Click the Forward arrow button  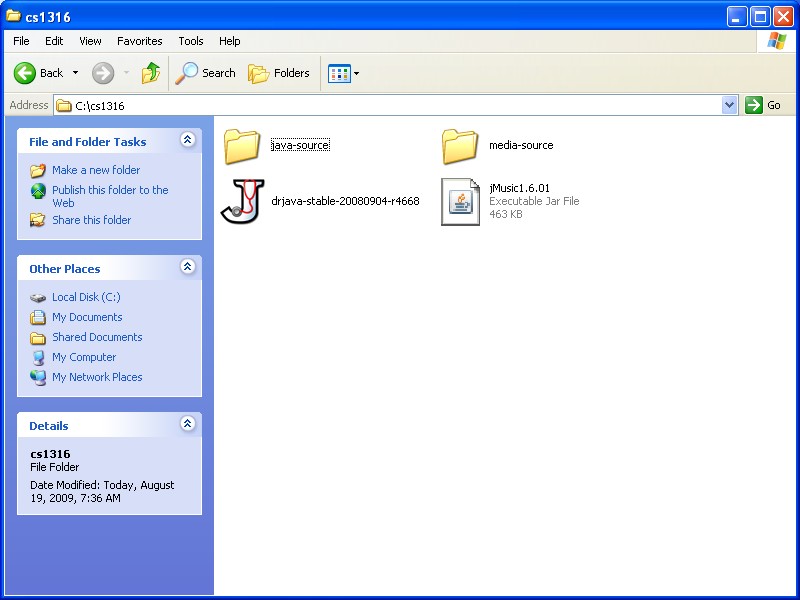(x=103, y=73)
